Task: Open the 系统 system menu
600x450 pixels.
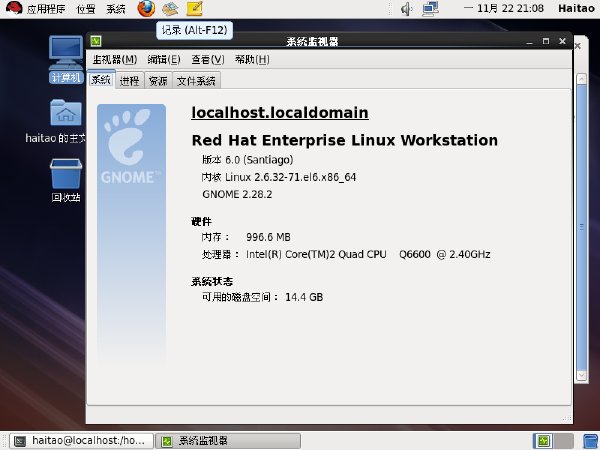Action: (116, 9)
